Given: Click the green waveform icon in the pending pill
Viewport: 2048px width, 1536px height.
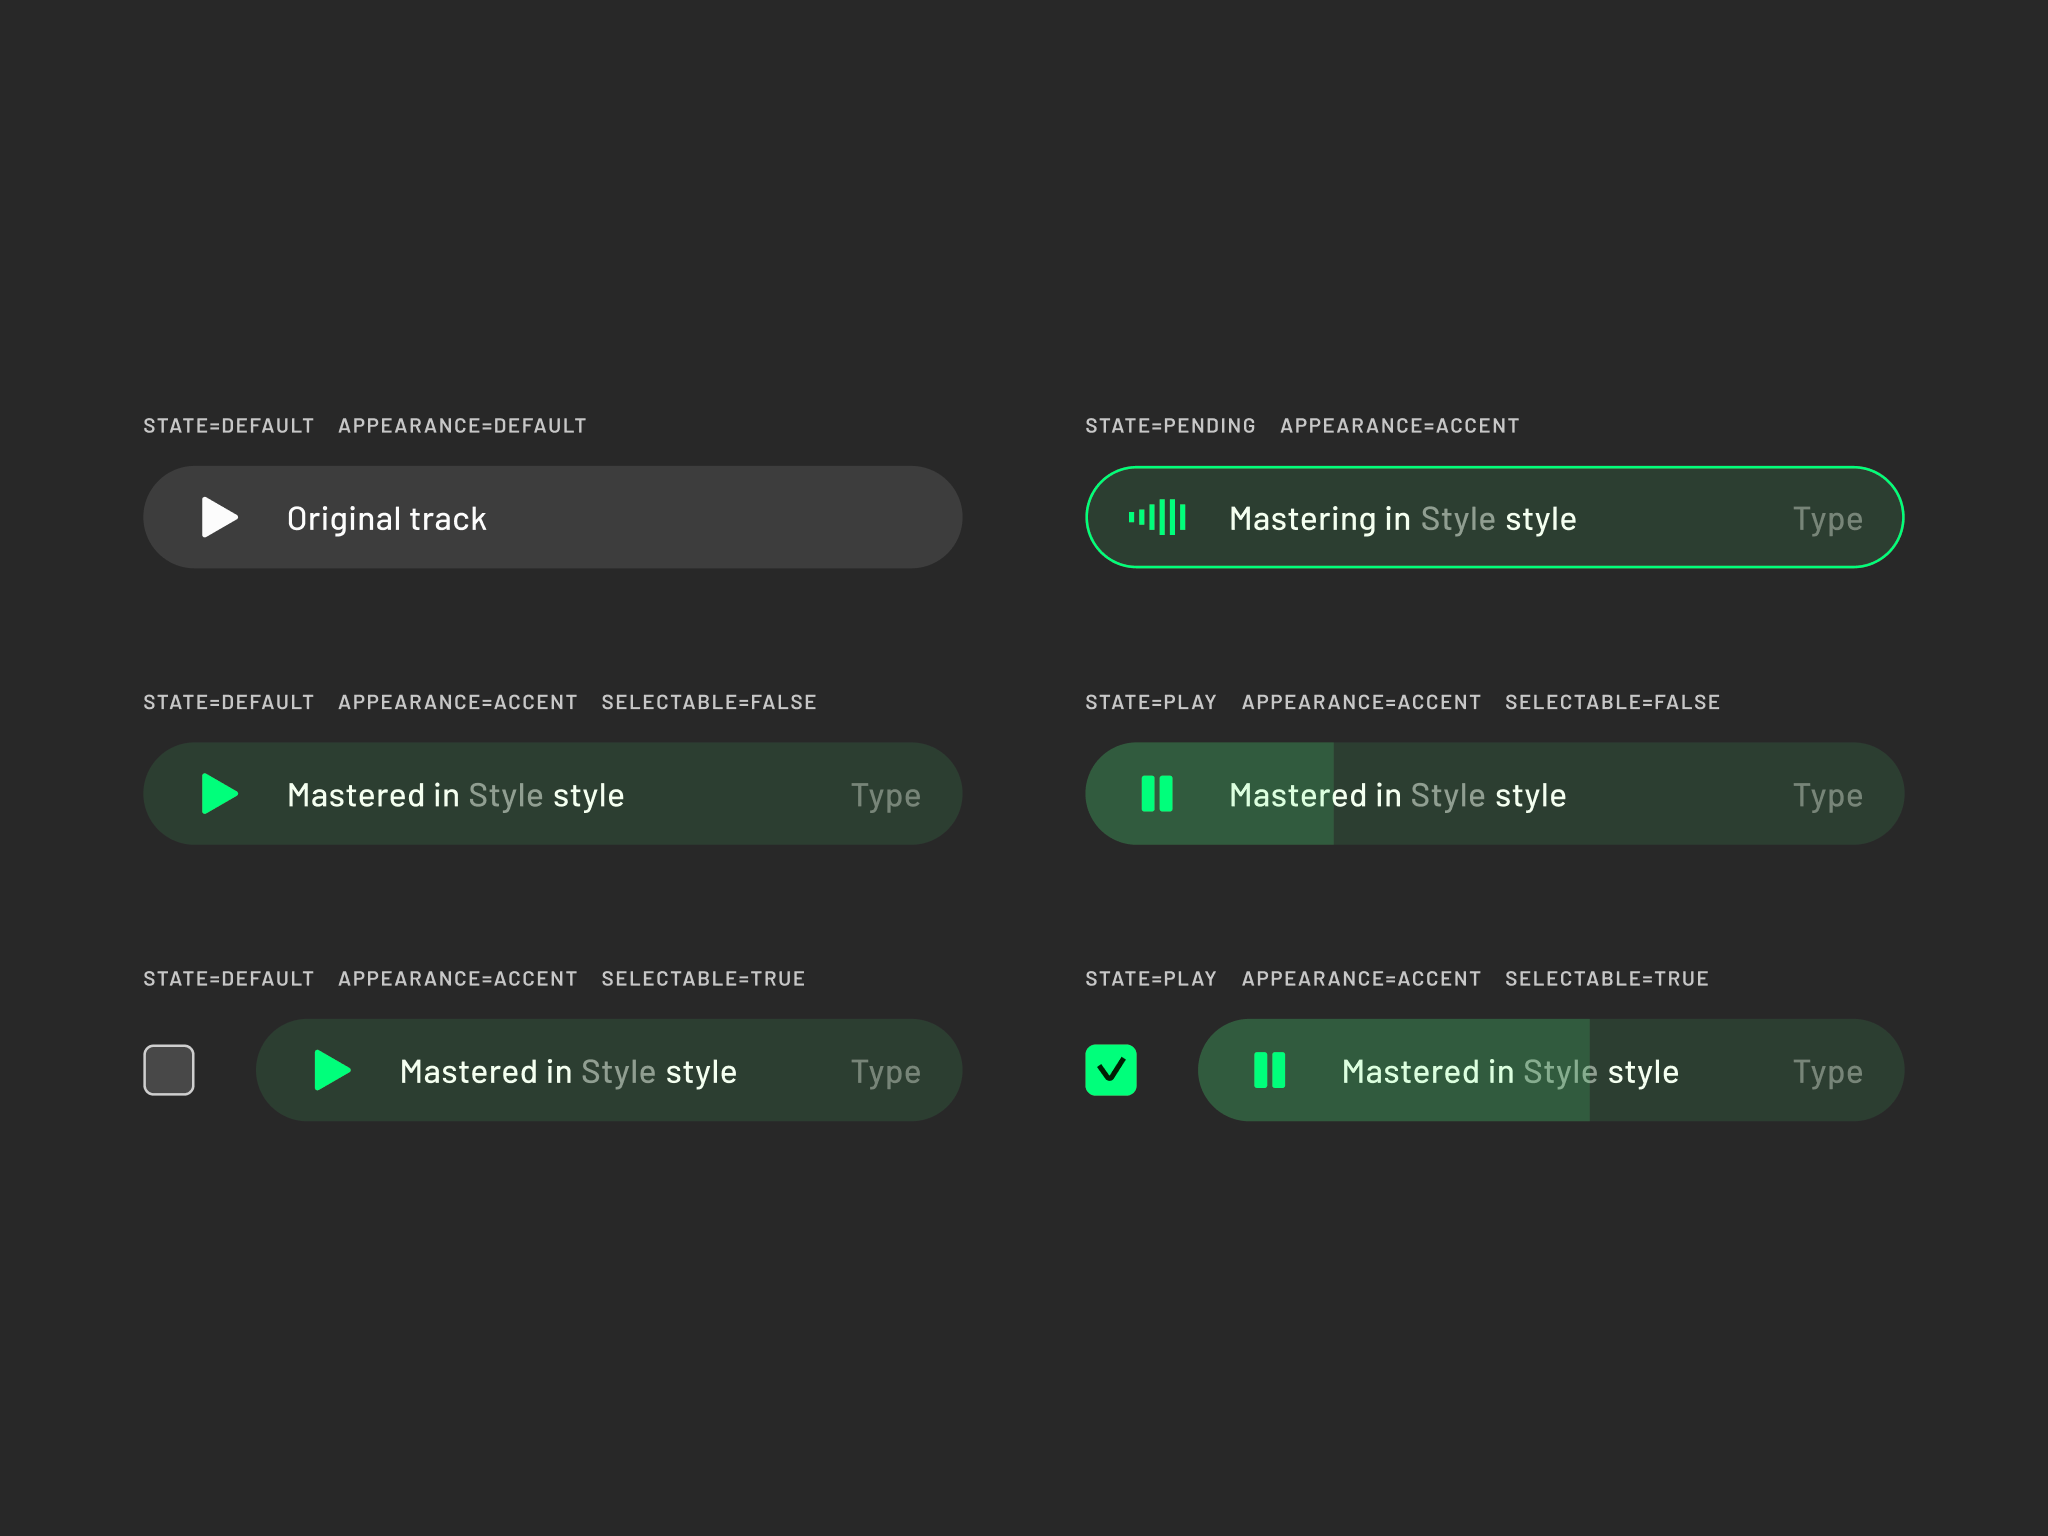Looking at the screenshot, I should [x=1157, y=518].
